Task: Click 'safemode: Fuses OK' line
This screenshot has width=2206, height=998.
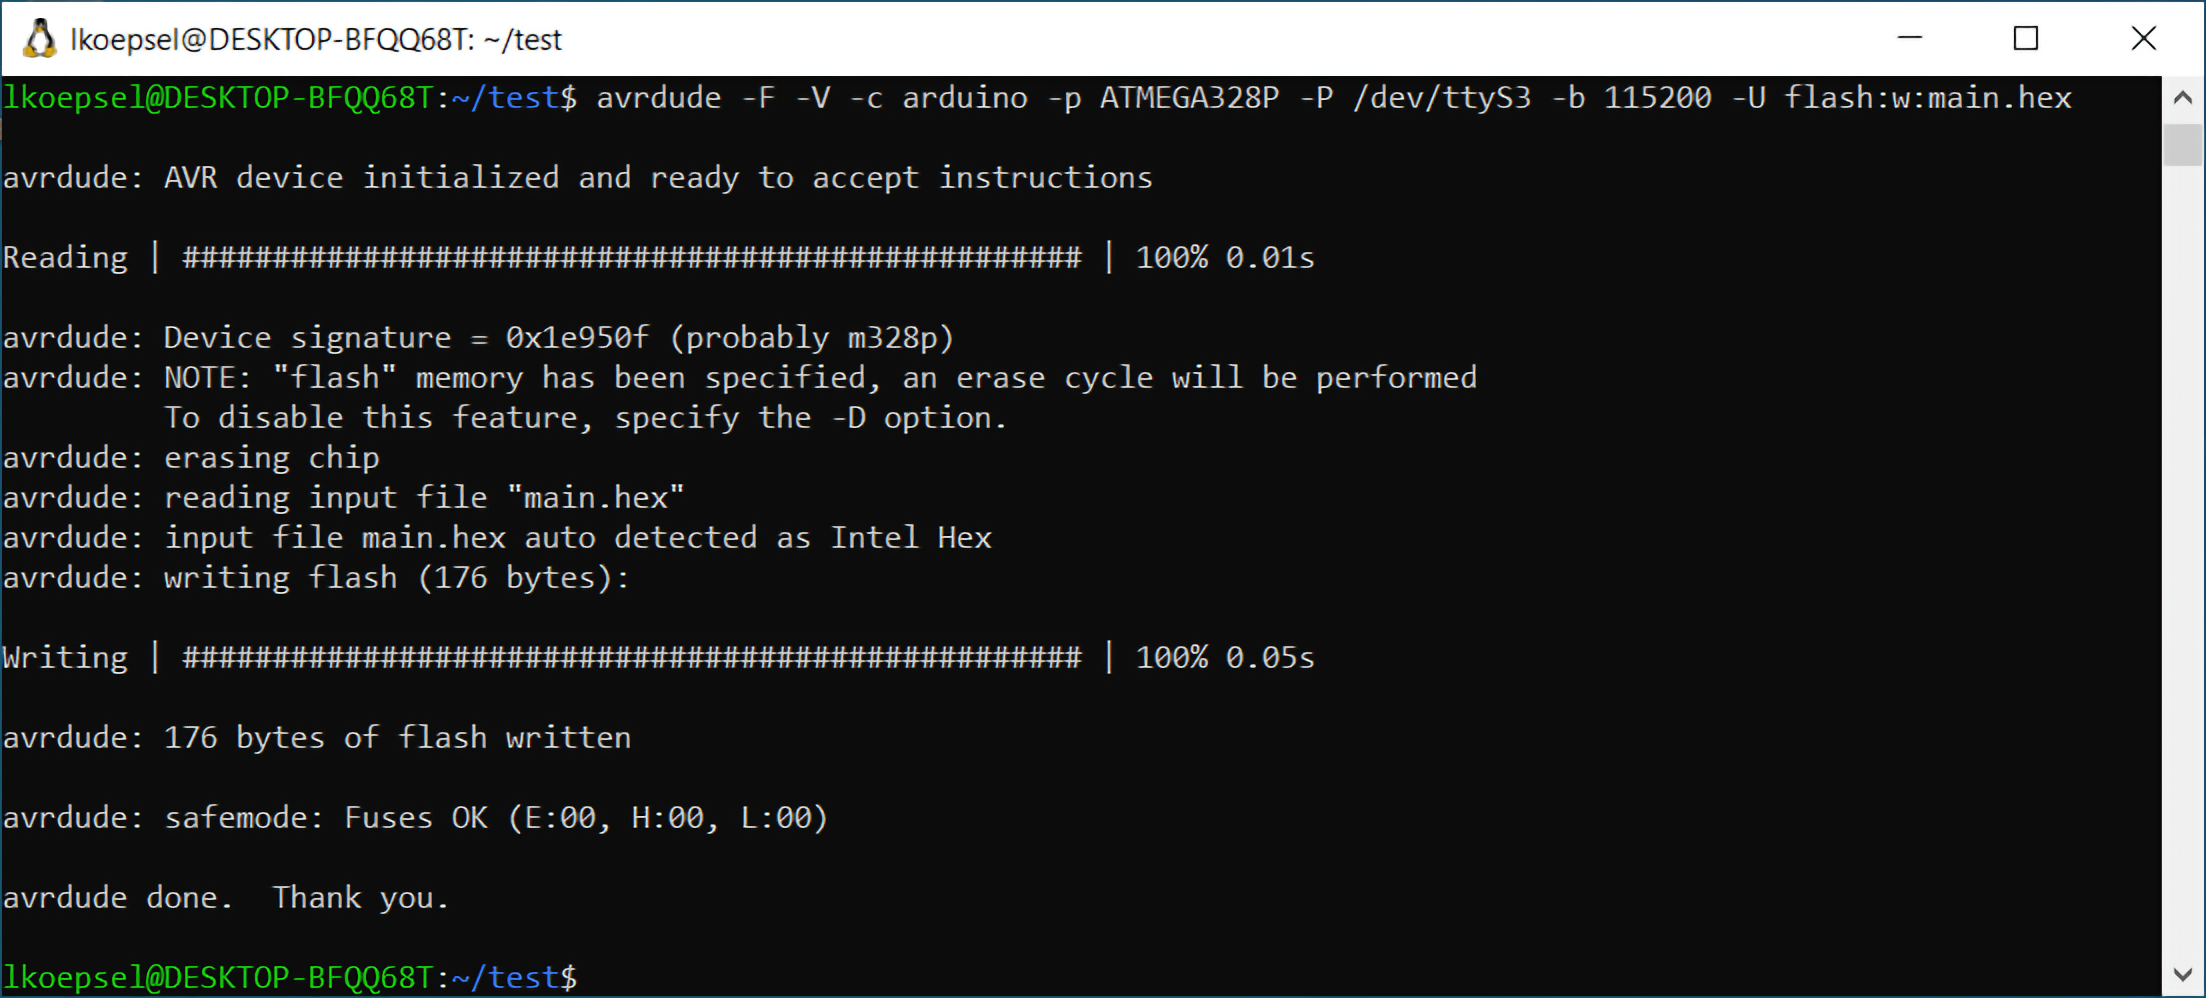Action: (x=416, y=818)
